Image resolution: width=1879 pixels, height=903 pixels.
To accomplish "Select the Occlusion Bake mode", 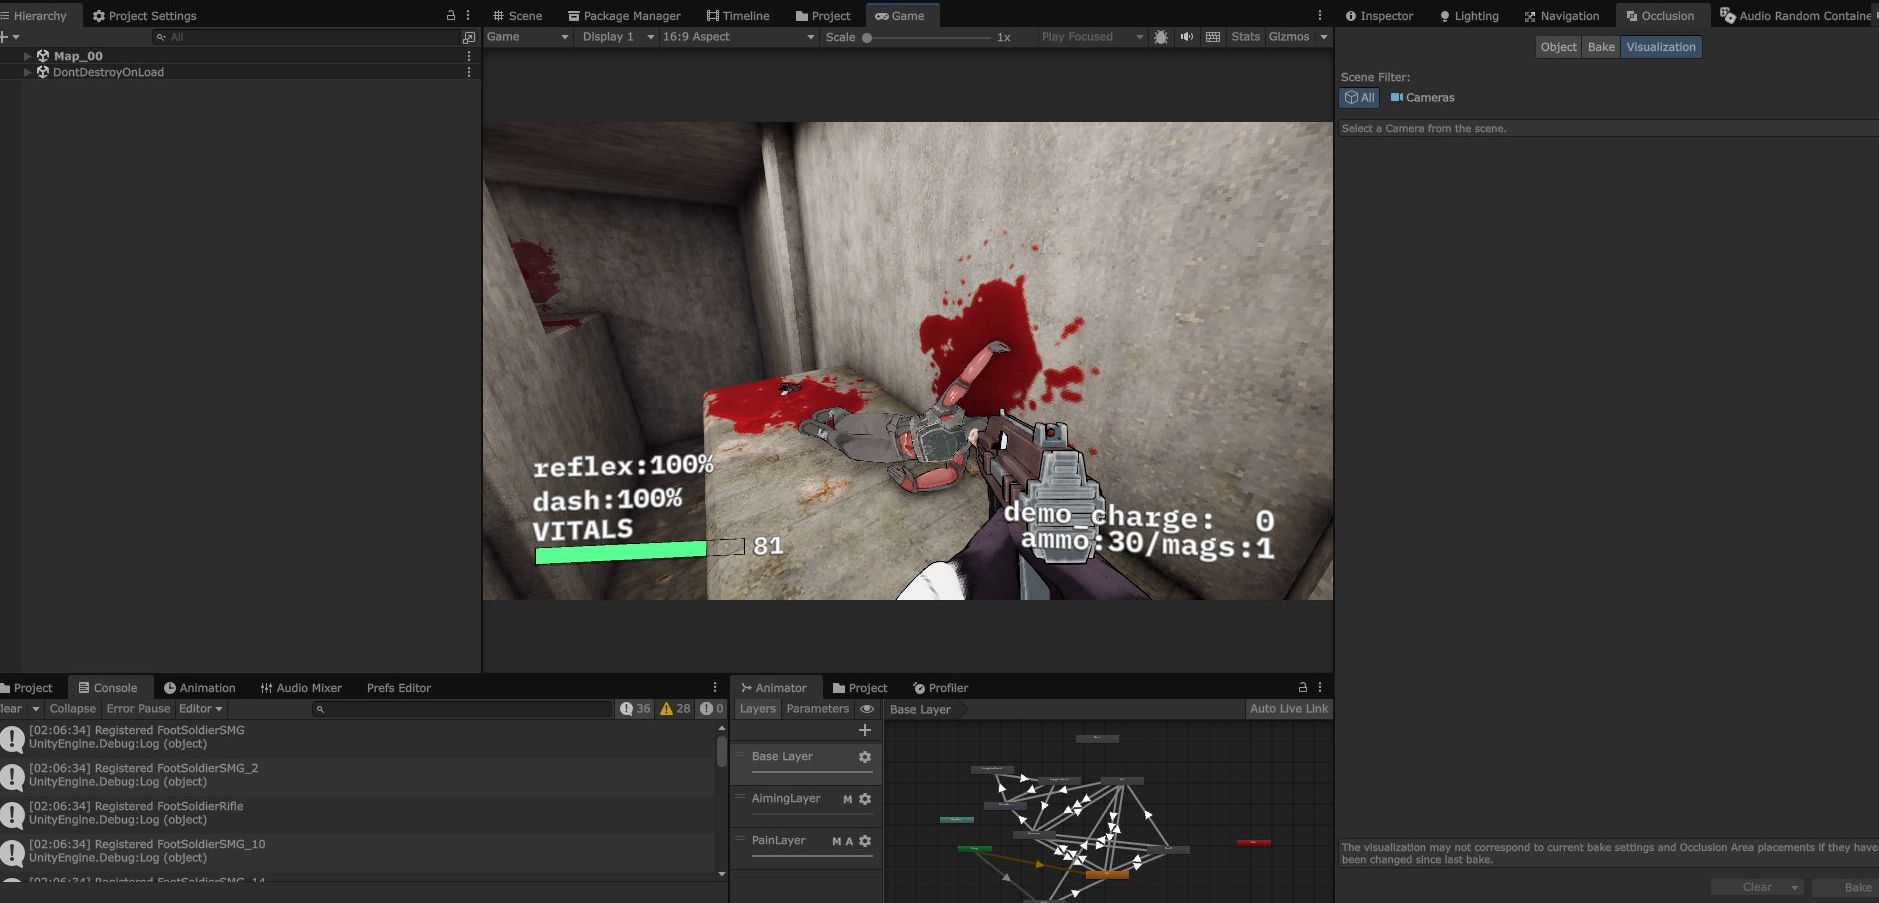I will pyautogui.click(x=1601, y=47).
